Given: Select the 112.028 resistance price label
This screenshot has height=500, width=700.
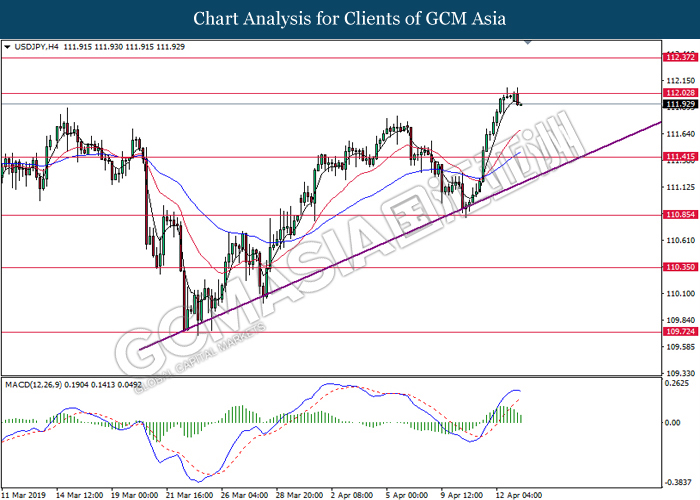Looking at the screenshot, I should (681, 93).
